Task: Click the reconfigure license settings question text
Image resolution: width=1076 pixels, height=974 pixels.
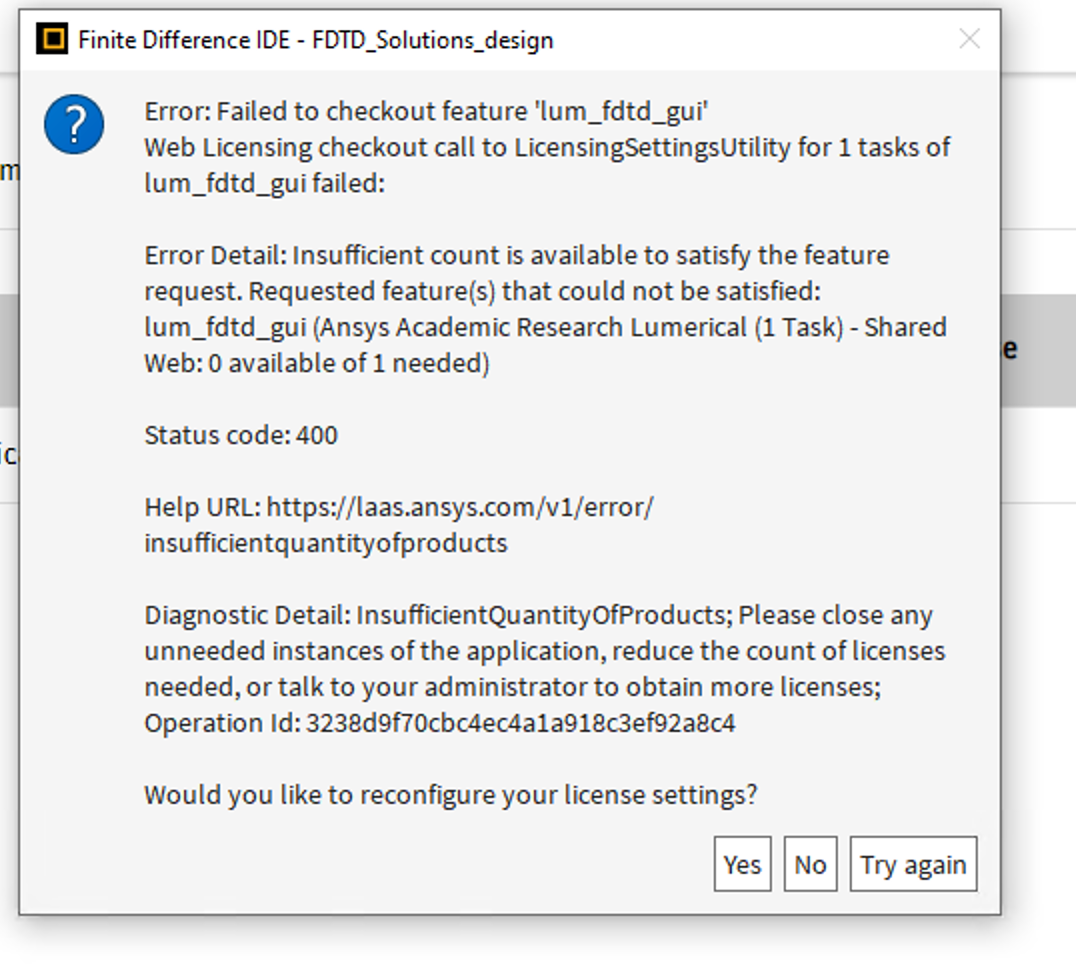Action: pyautogui.click(x=450, y=795)
